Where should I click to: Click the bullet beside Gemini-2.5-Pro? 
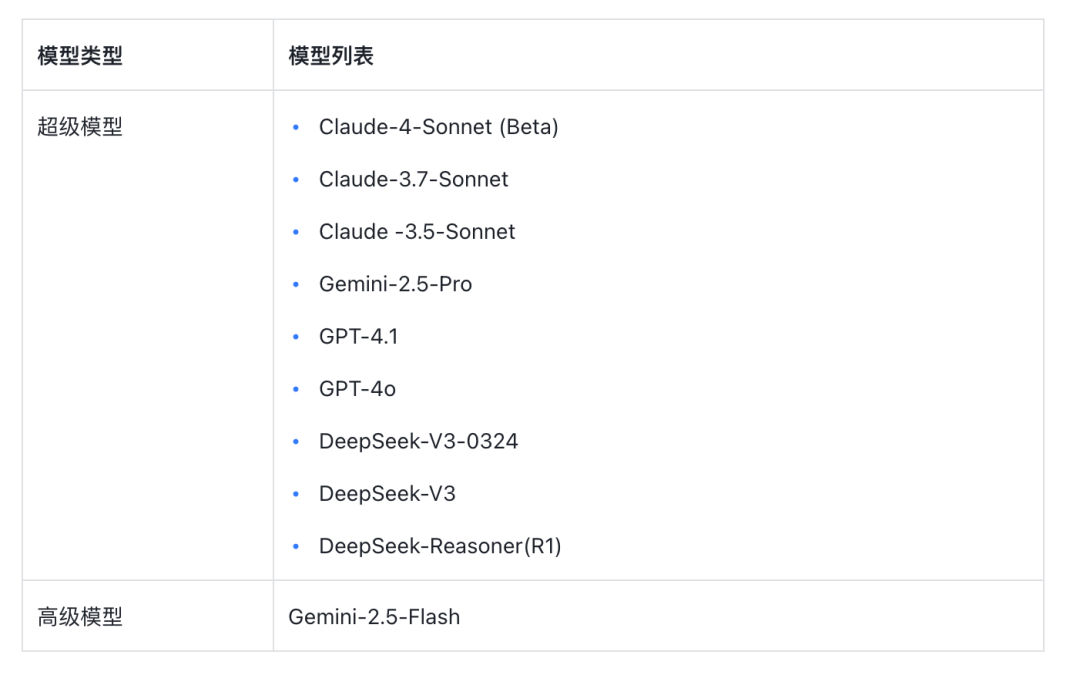click(296, 285)
